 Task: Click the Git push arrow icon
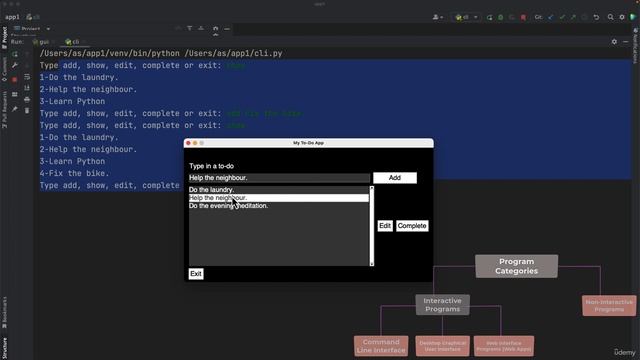coord(573,17)
